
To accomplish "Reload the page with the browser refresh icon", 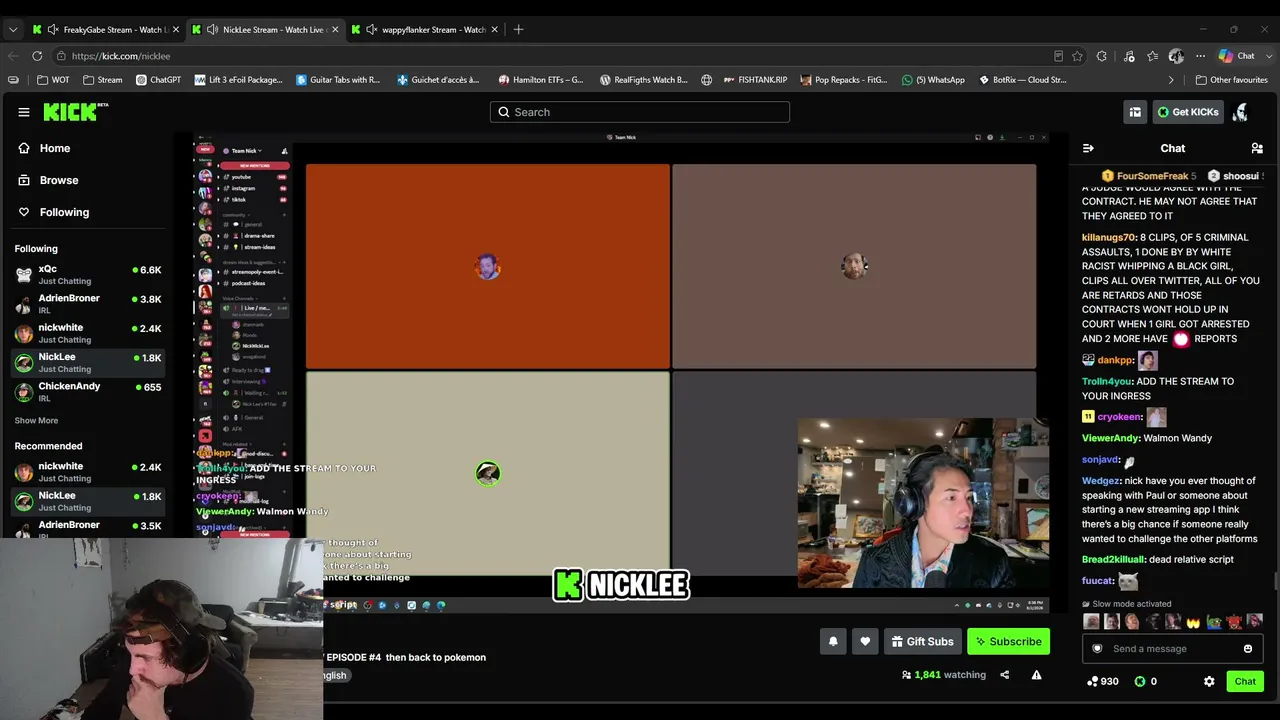I will (x=37, y=56).
